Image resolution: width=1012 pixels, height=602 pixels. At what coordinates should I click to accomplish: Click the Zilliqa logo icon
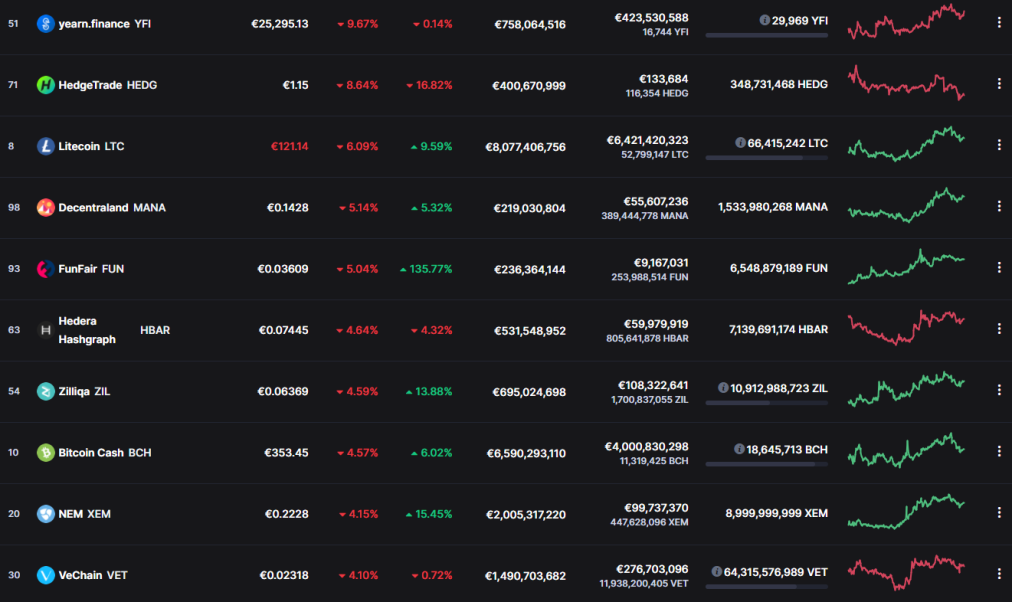45,392
